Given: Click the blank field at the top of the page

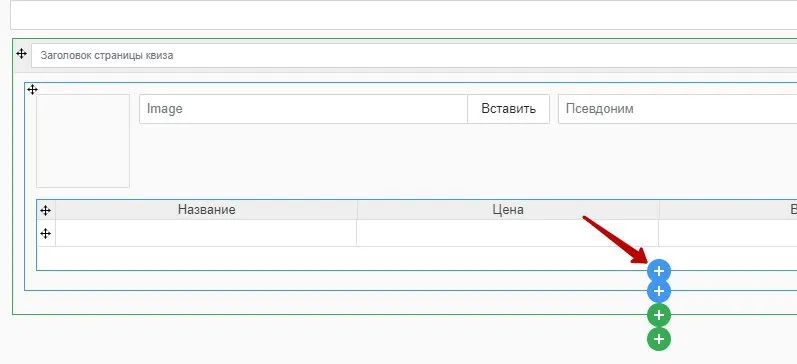Looking at the screenshot, I should (404, 15).
